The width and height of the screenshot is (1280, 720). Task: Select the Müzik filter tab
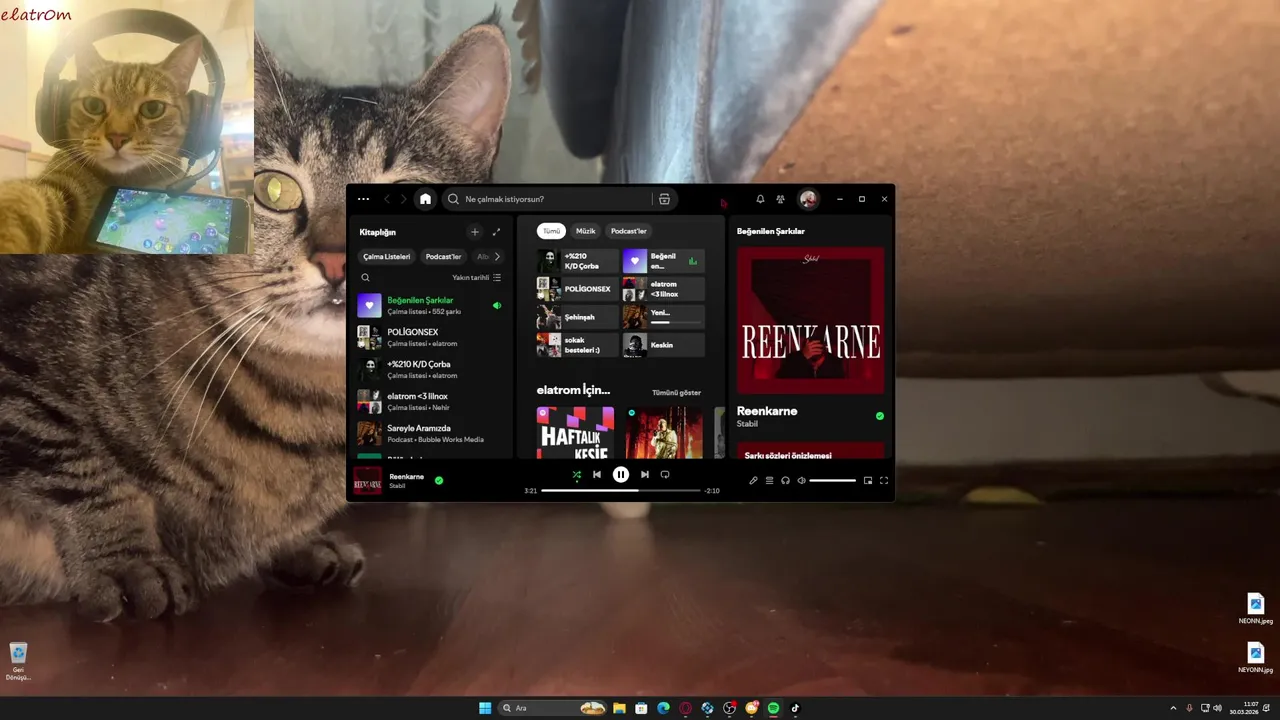(585, 231)
